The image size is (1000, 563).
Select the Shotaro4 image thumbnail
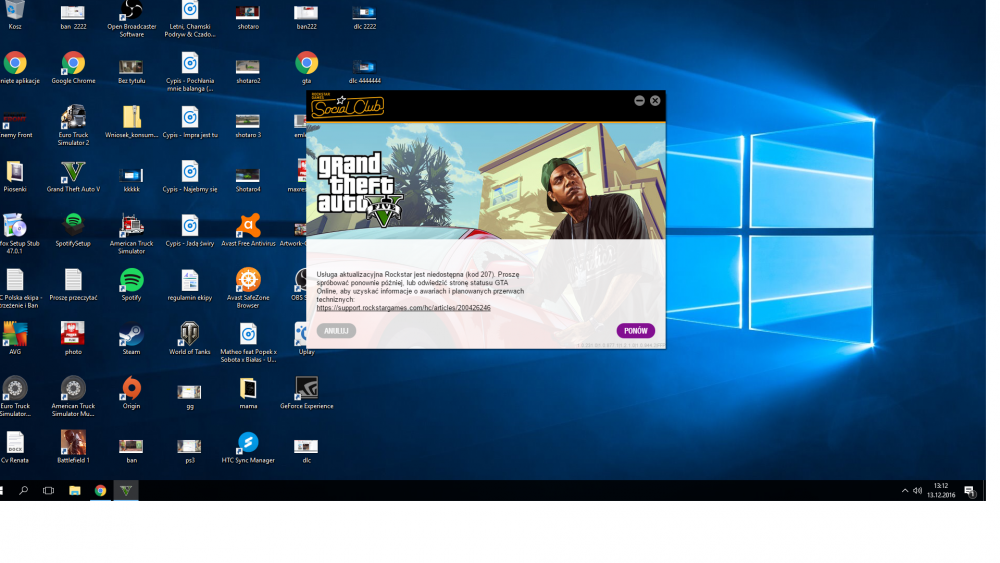coord(248,178)
